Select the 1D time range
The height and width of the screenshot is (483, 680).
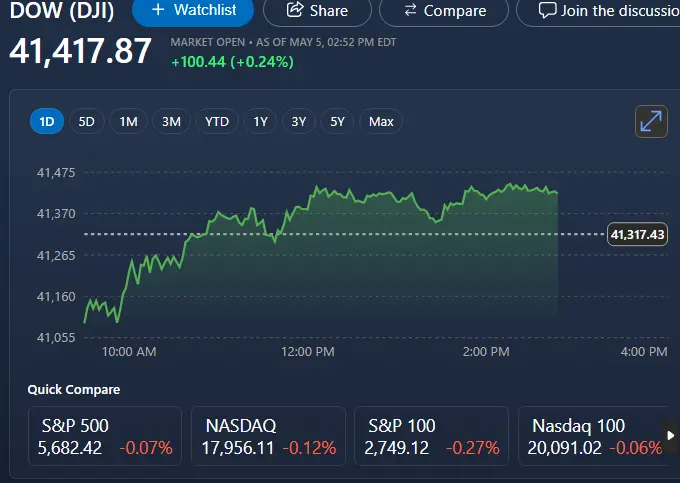click(46, 122)
